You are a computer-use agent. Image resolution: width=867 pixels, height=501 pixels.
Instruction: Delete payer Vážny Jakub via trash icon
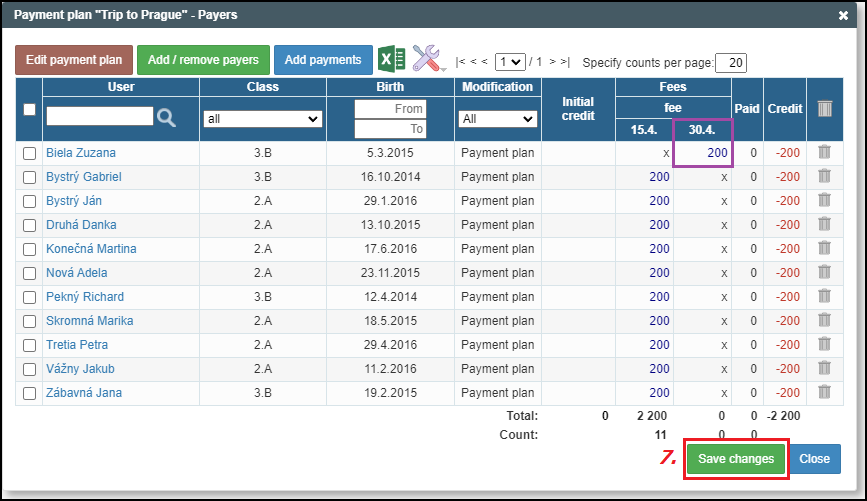pos(824,368)
